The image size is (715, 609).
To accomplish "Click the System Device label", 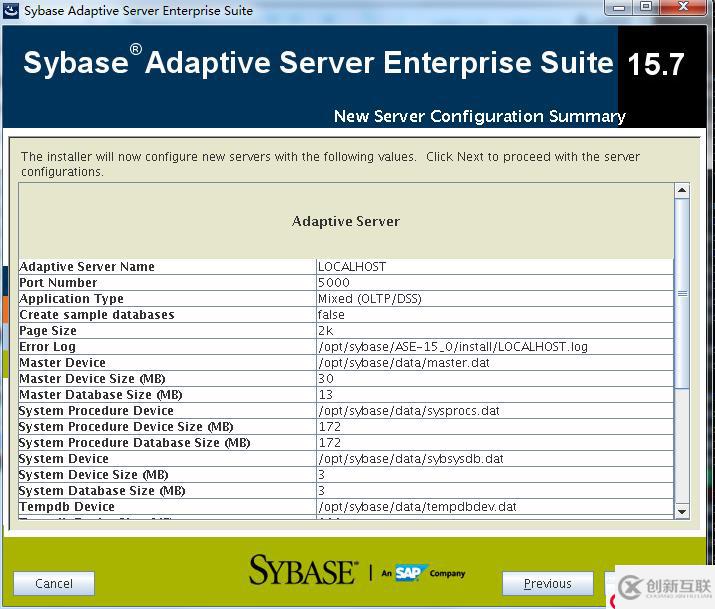I will point(64,459).
